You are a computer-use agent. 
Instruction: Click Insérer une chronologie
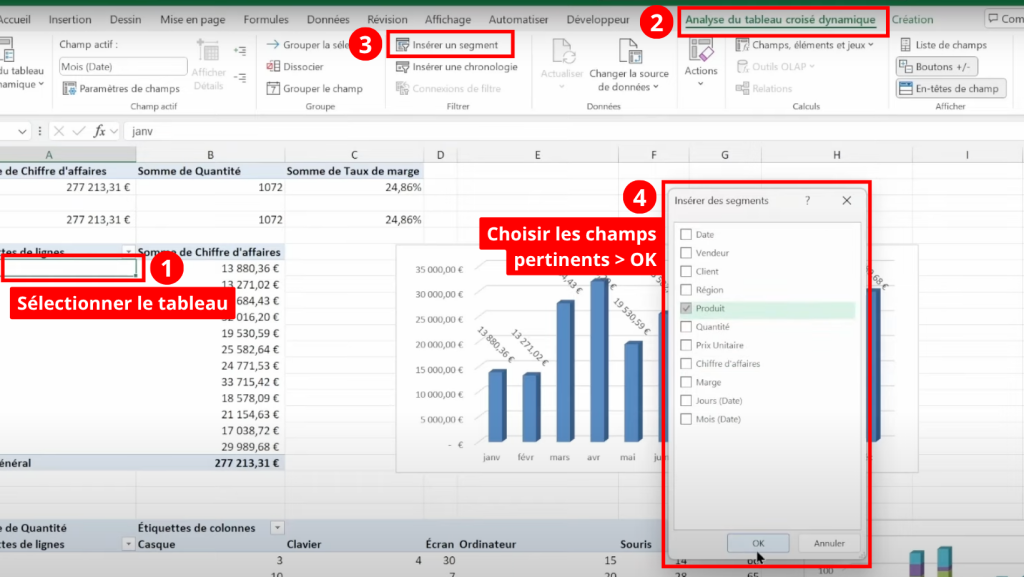456,67
